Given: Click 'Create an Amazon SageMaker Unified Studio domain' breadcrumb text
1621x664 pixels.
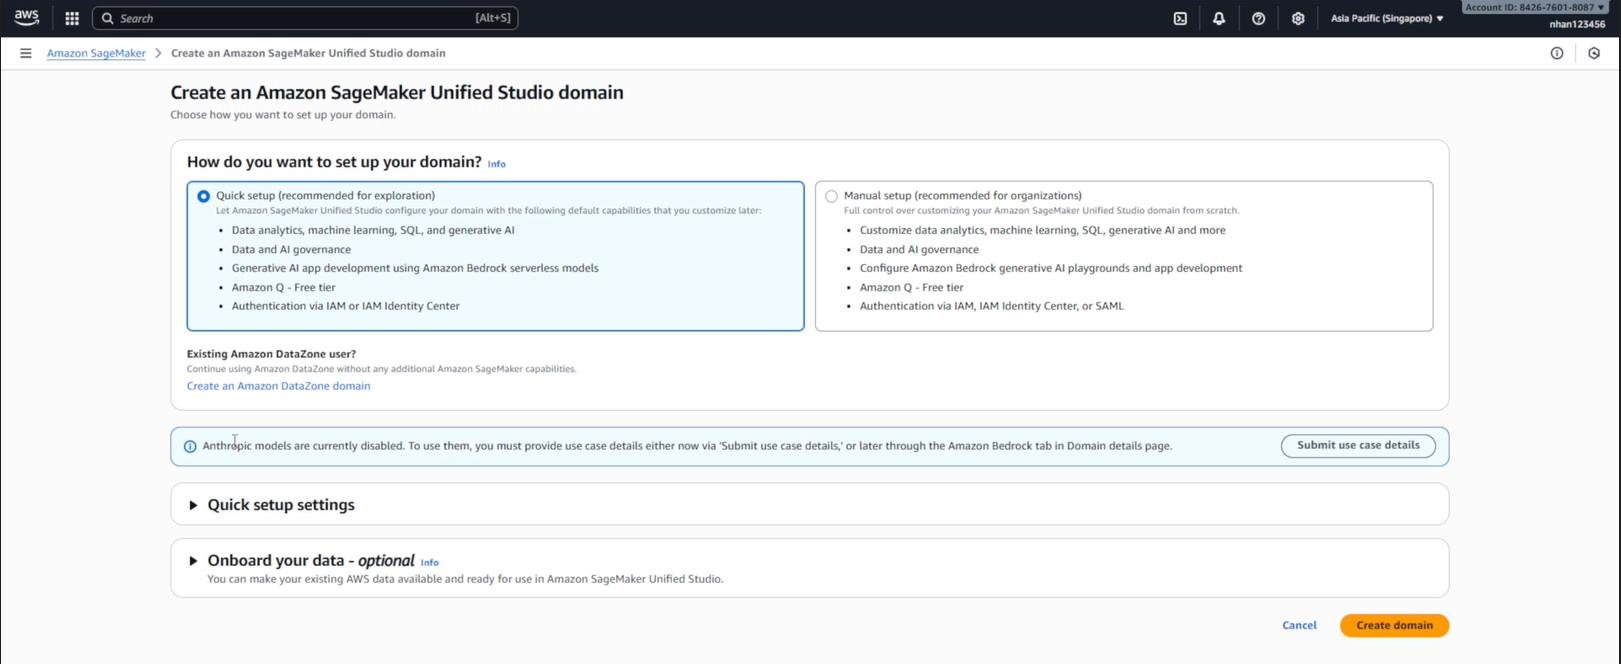Looking at the screenshot, I should tap(308, 53).
